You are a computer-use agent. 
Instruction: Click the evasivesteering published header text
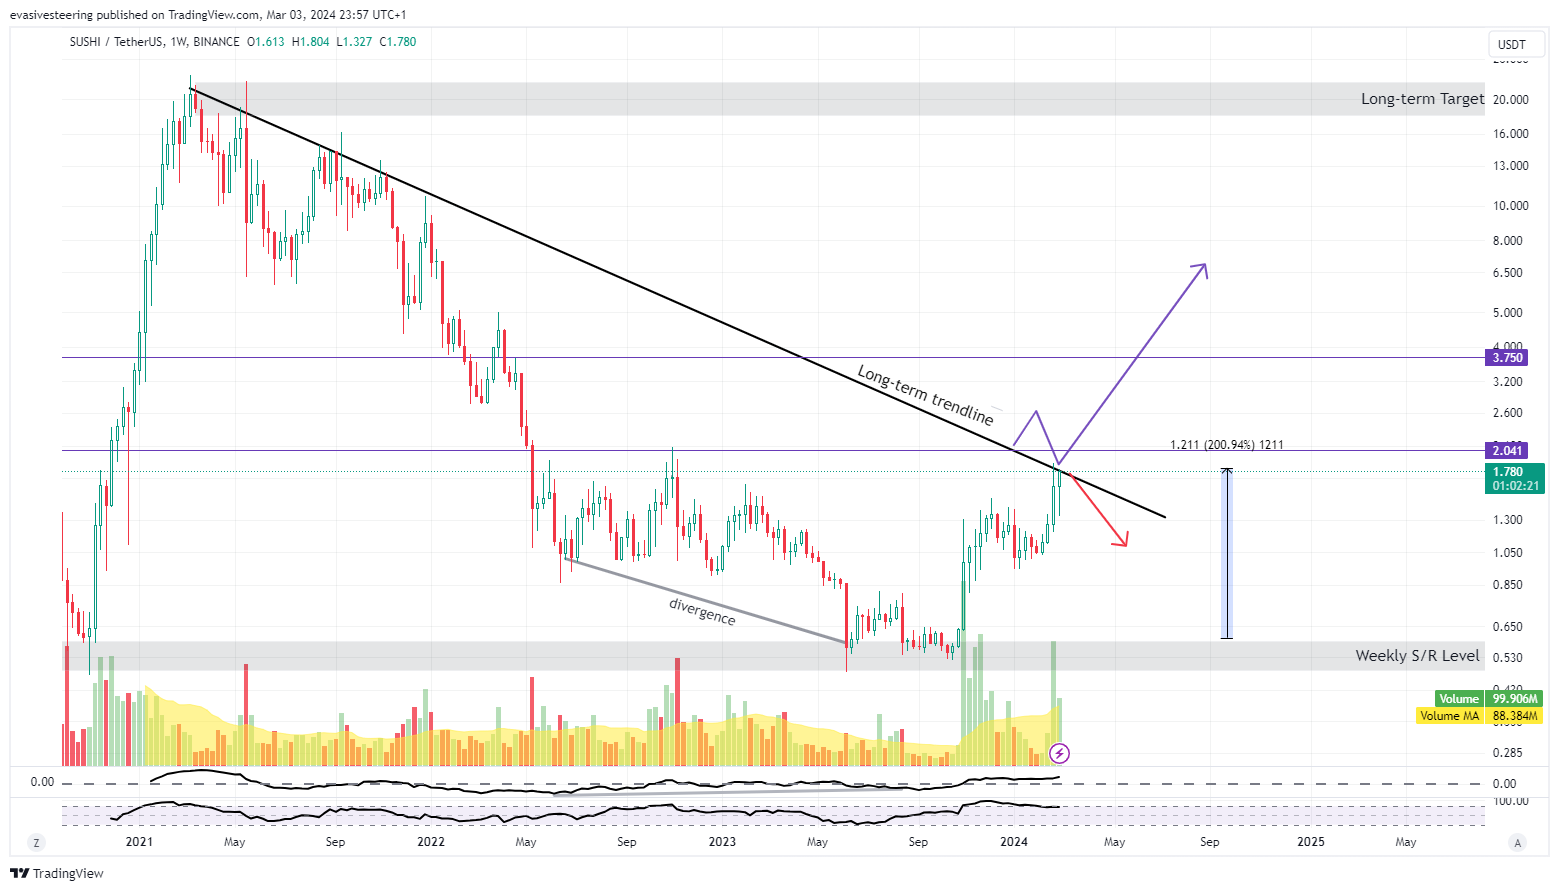point(208,15)
